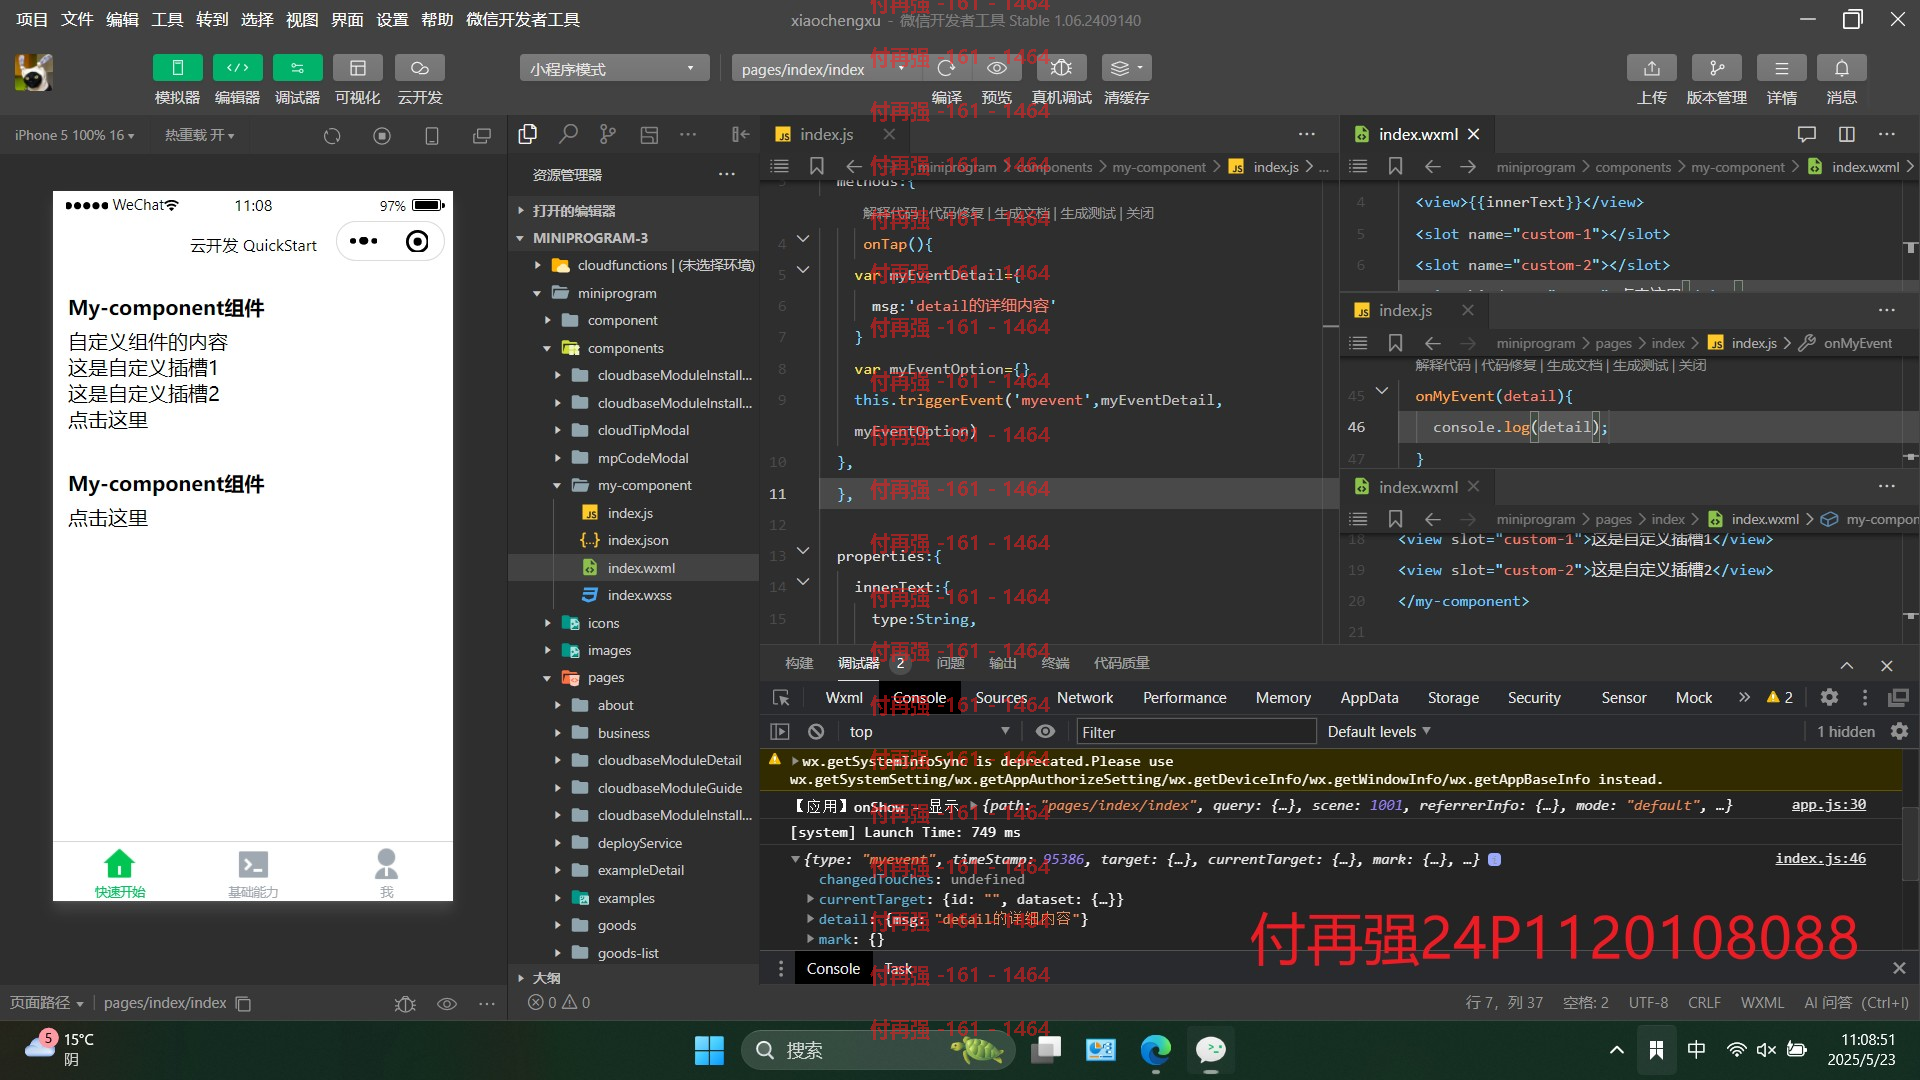The height and width of the screenshot is (1080, 1920).
Task: Open the 工具 menu
Action: tap(167, 20)
